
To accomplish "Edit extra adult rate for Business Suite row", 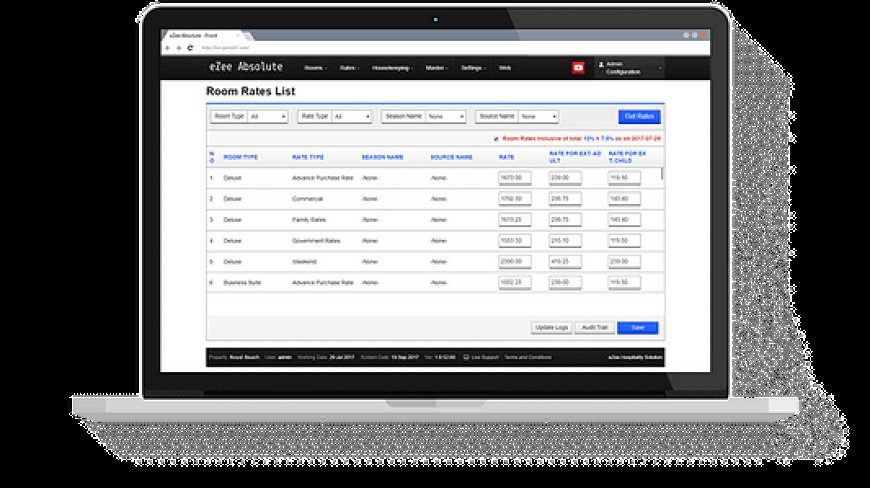I will (x=565, y=282).
